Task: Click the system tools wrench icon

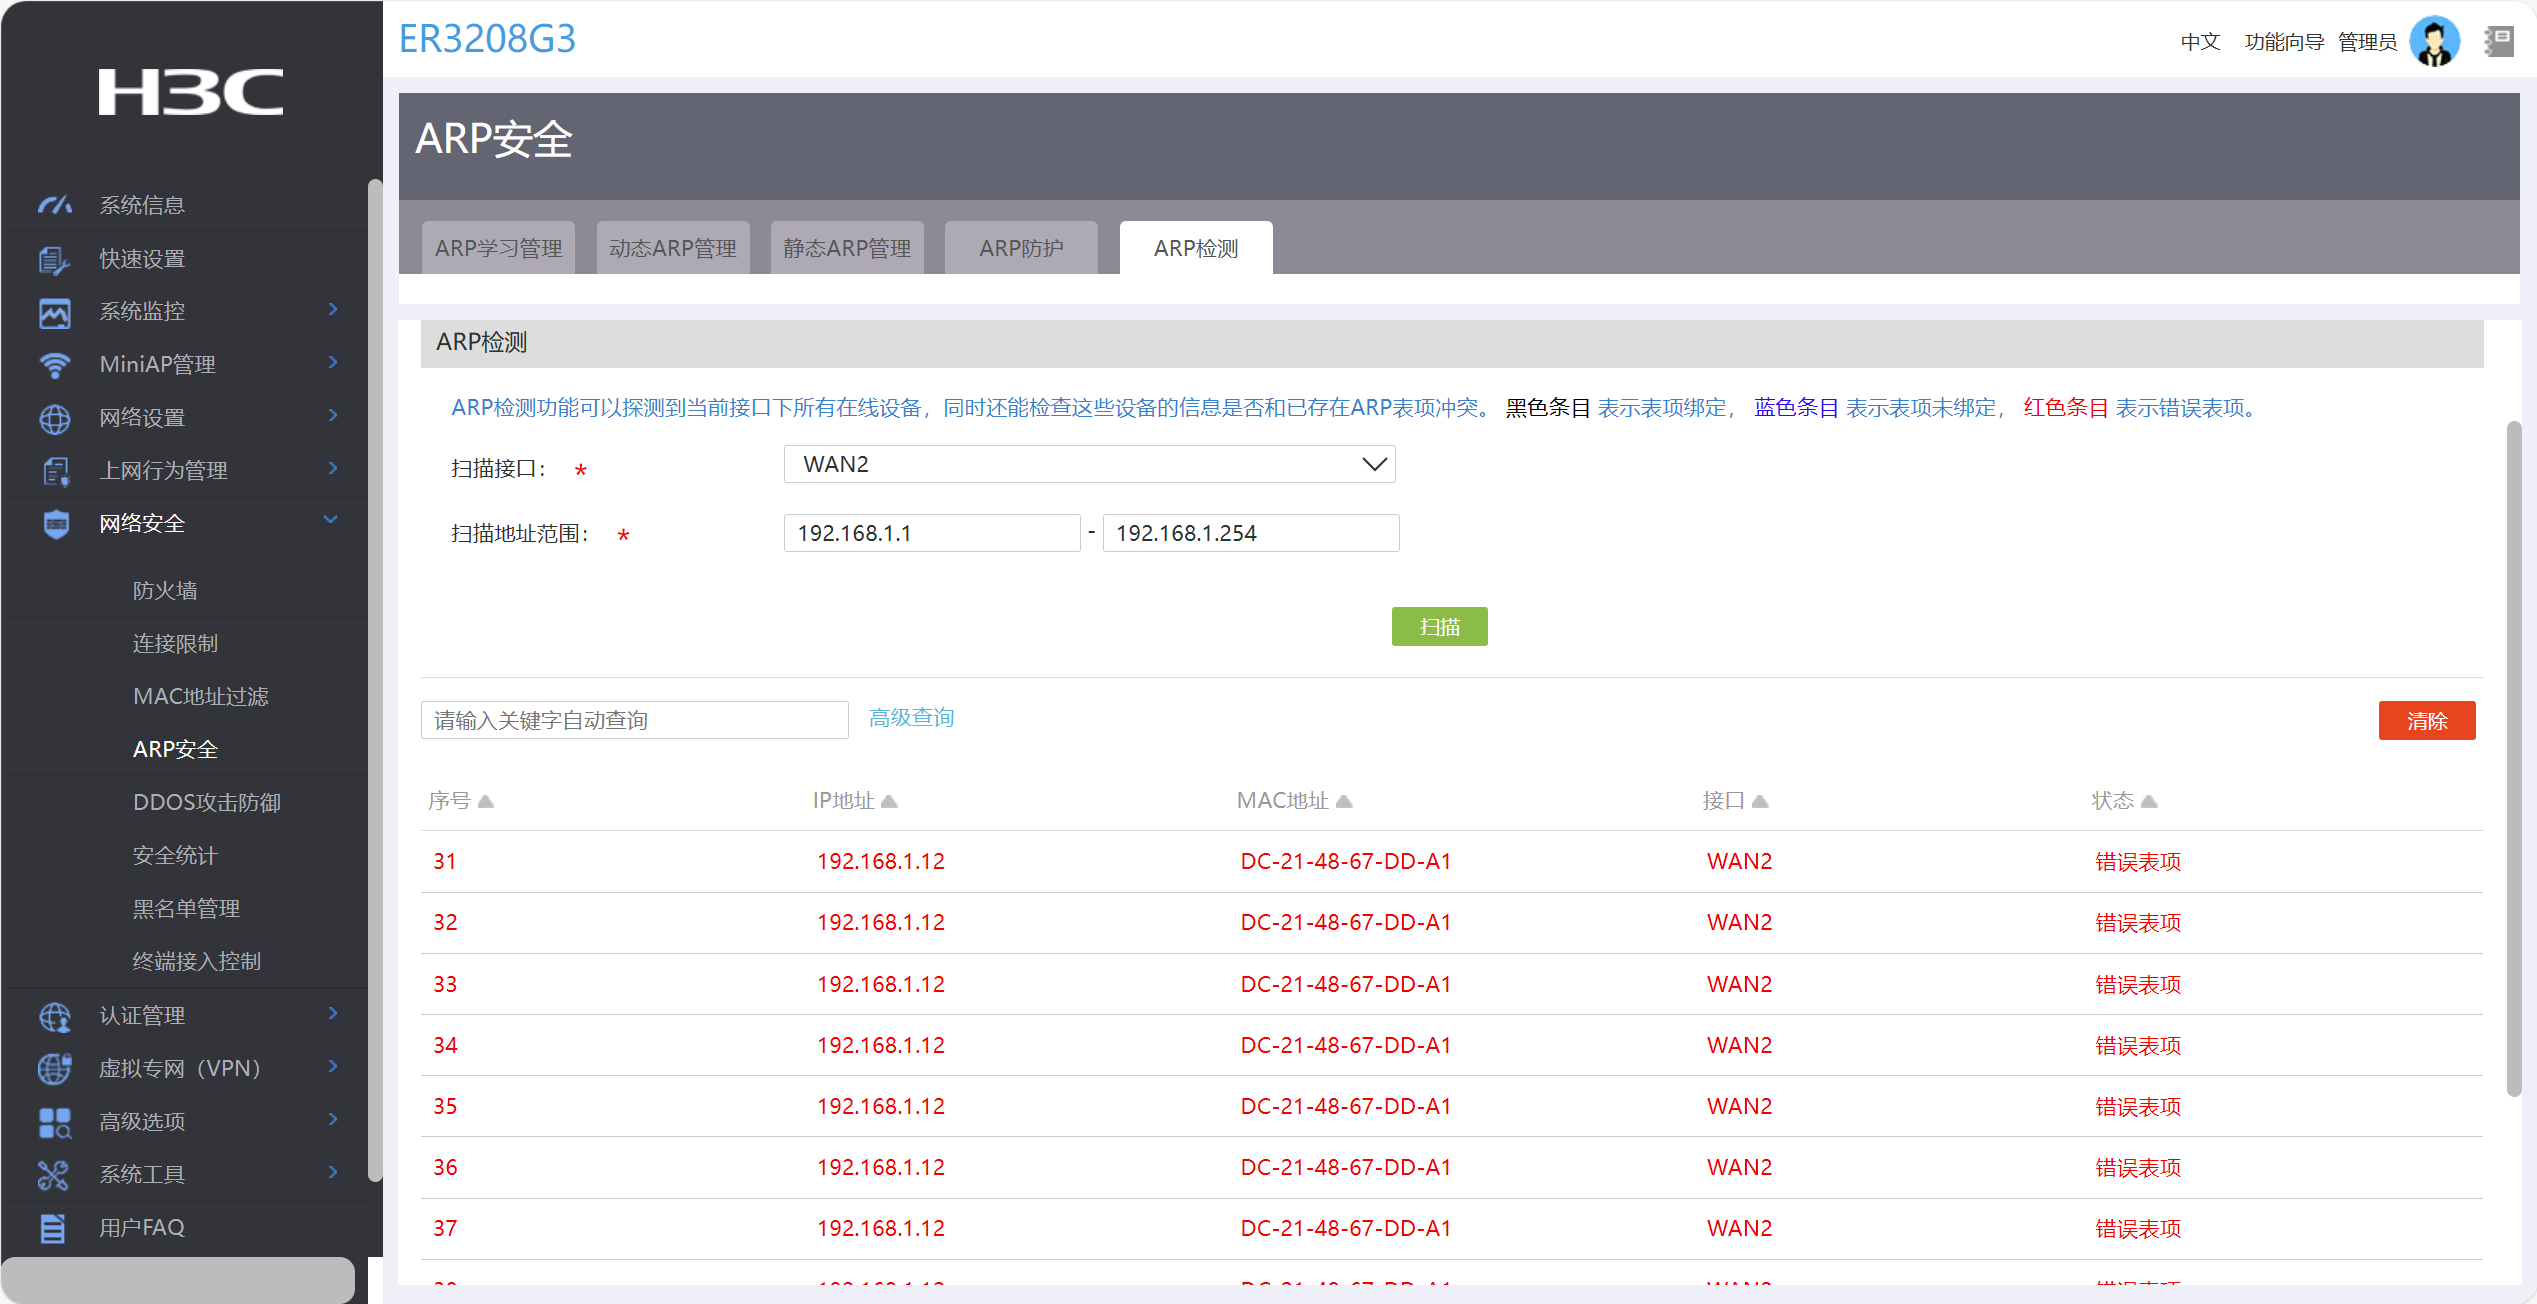Action: point(54,1175)
